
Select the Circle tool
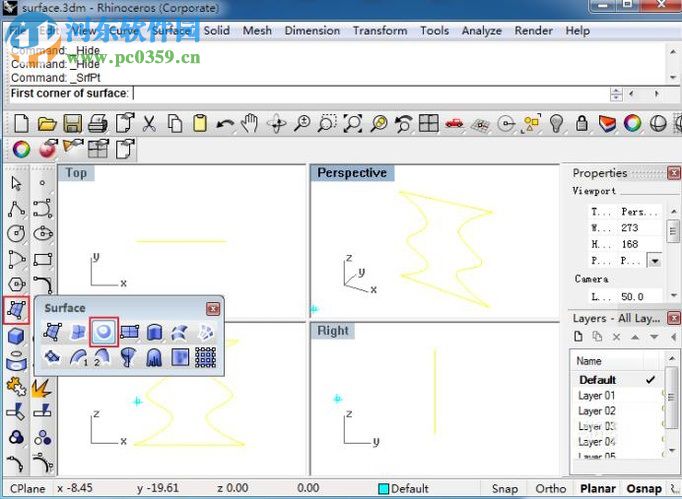pos(16,234)
